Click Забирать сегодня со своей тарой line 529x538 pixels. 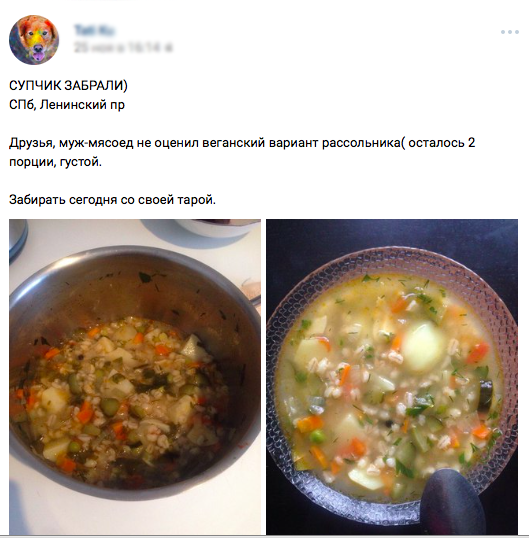click(113, 200)
